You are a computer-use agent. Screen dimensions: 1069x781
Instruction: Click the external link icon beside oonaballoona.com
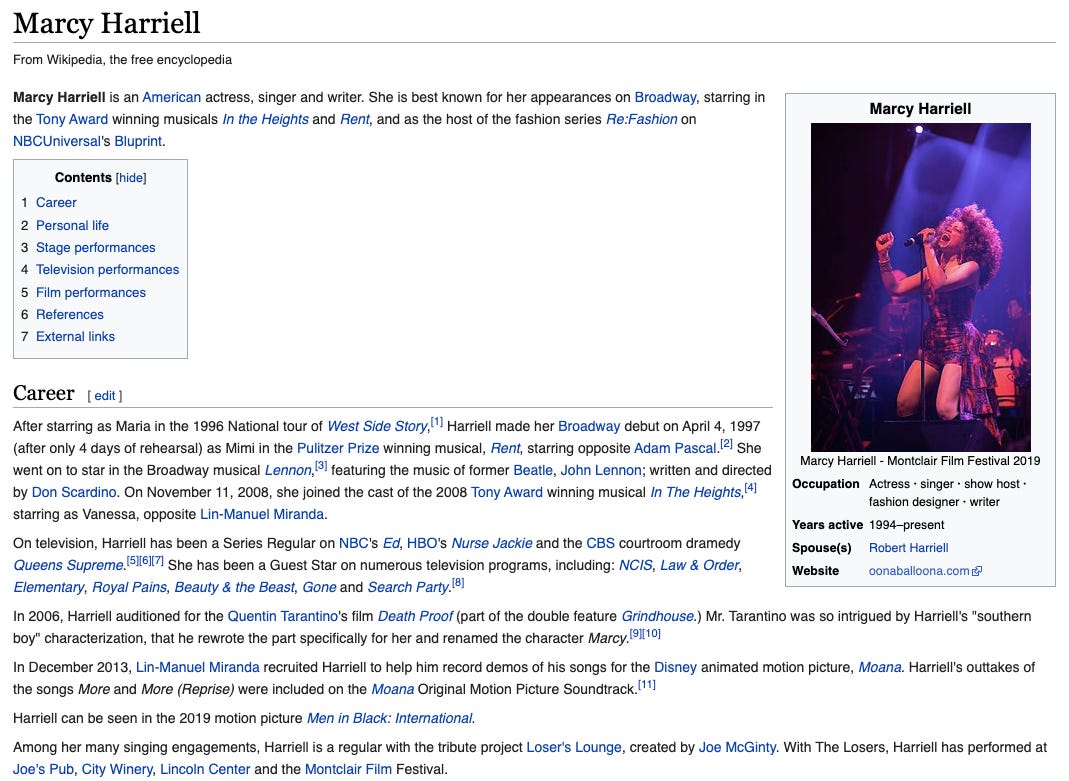tap(977, 571)
